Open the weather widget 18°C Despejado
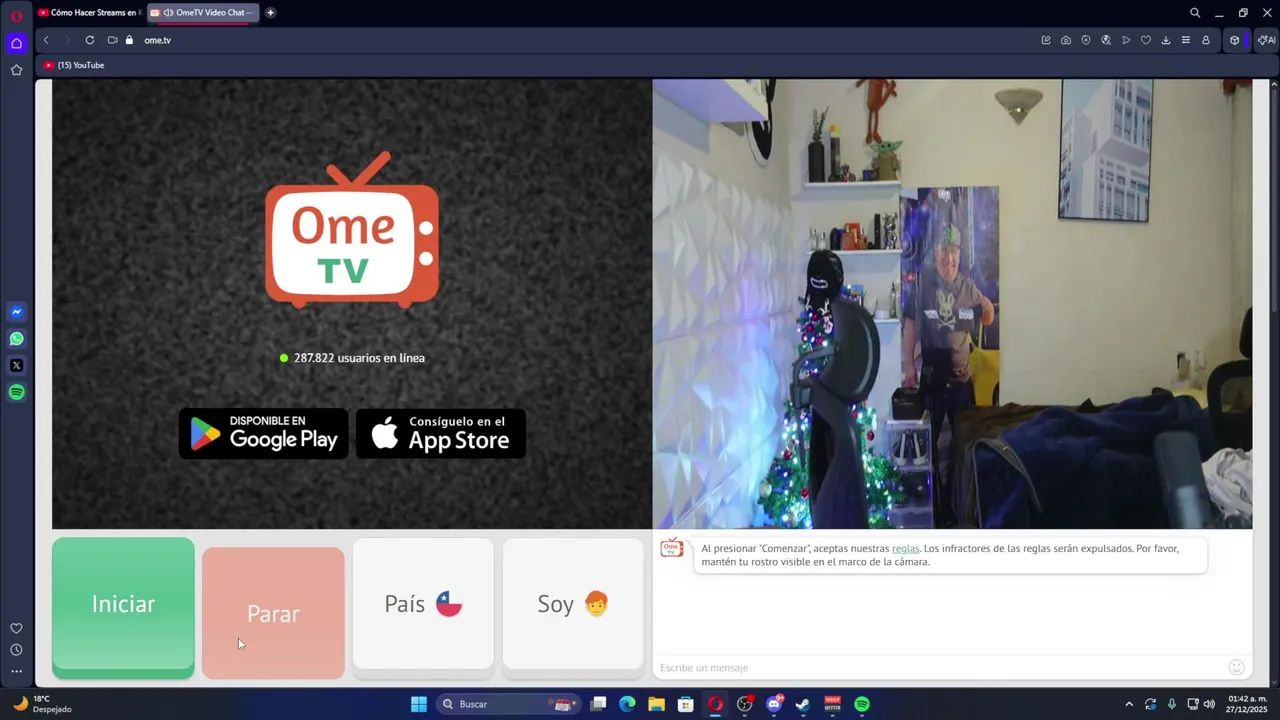 (x=44, y=704)
